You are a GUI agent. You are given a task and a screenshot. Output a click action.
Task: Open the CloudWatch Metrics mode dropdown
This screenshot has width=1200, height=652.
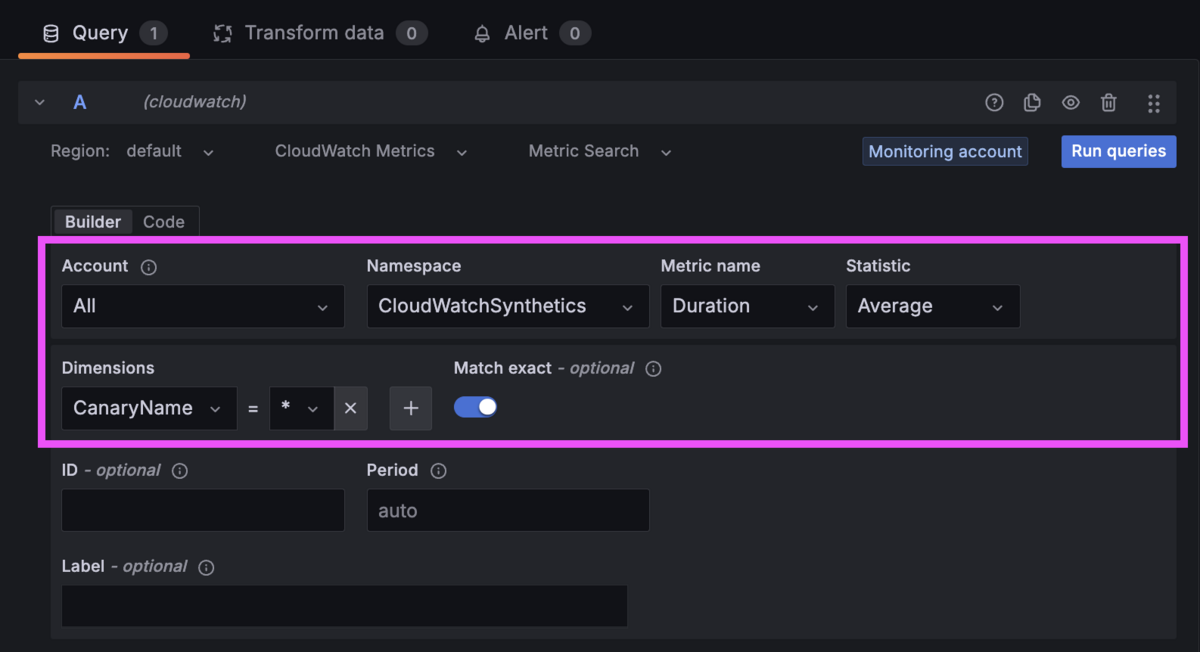[x=371, y=151]
